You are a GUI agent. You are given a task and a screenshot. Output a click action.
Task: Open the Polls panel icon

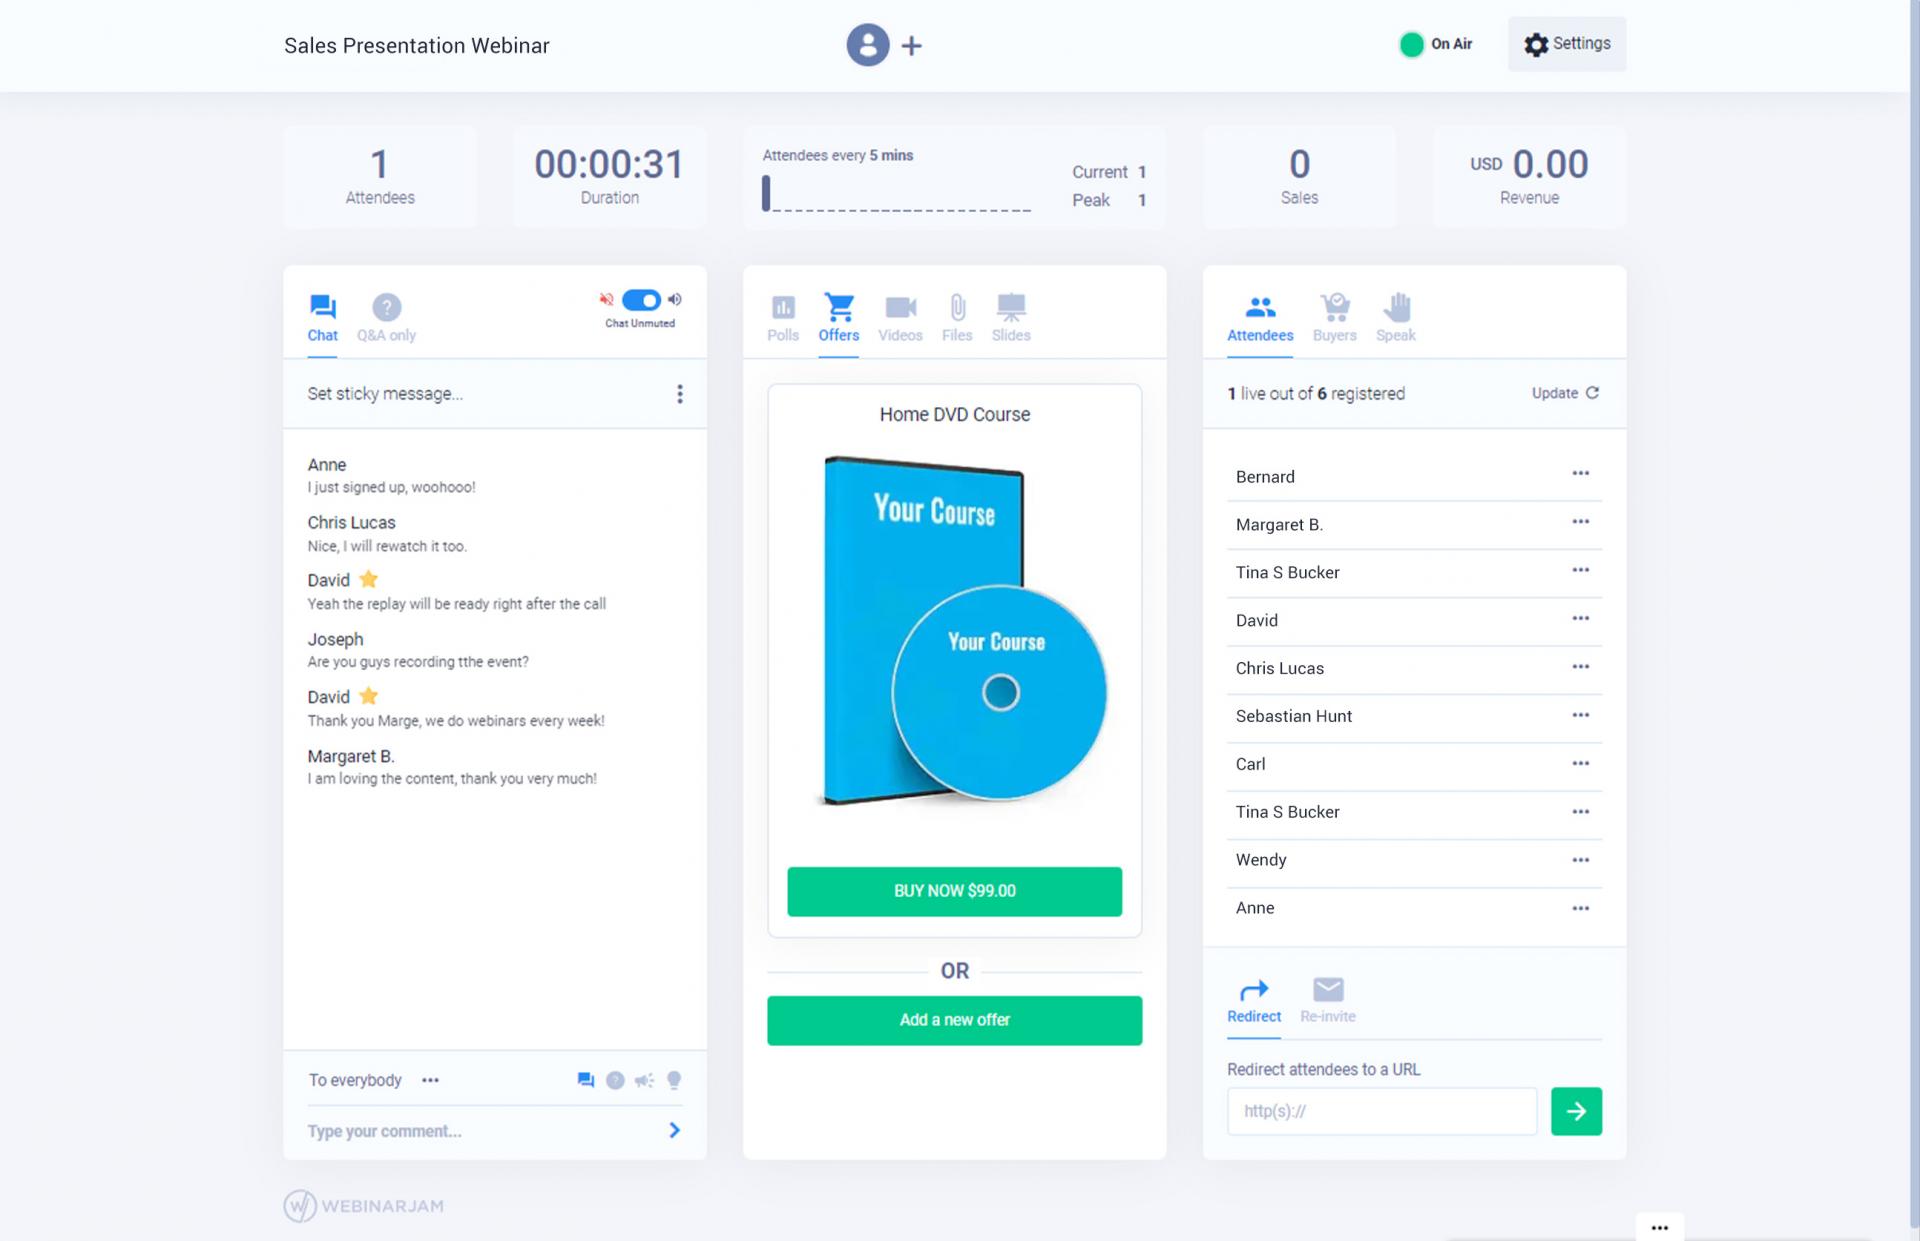[x=783, y=308]
